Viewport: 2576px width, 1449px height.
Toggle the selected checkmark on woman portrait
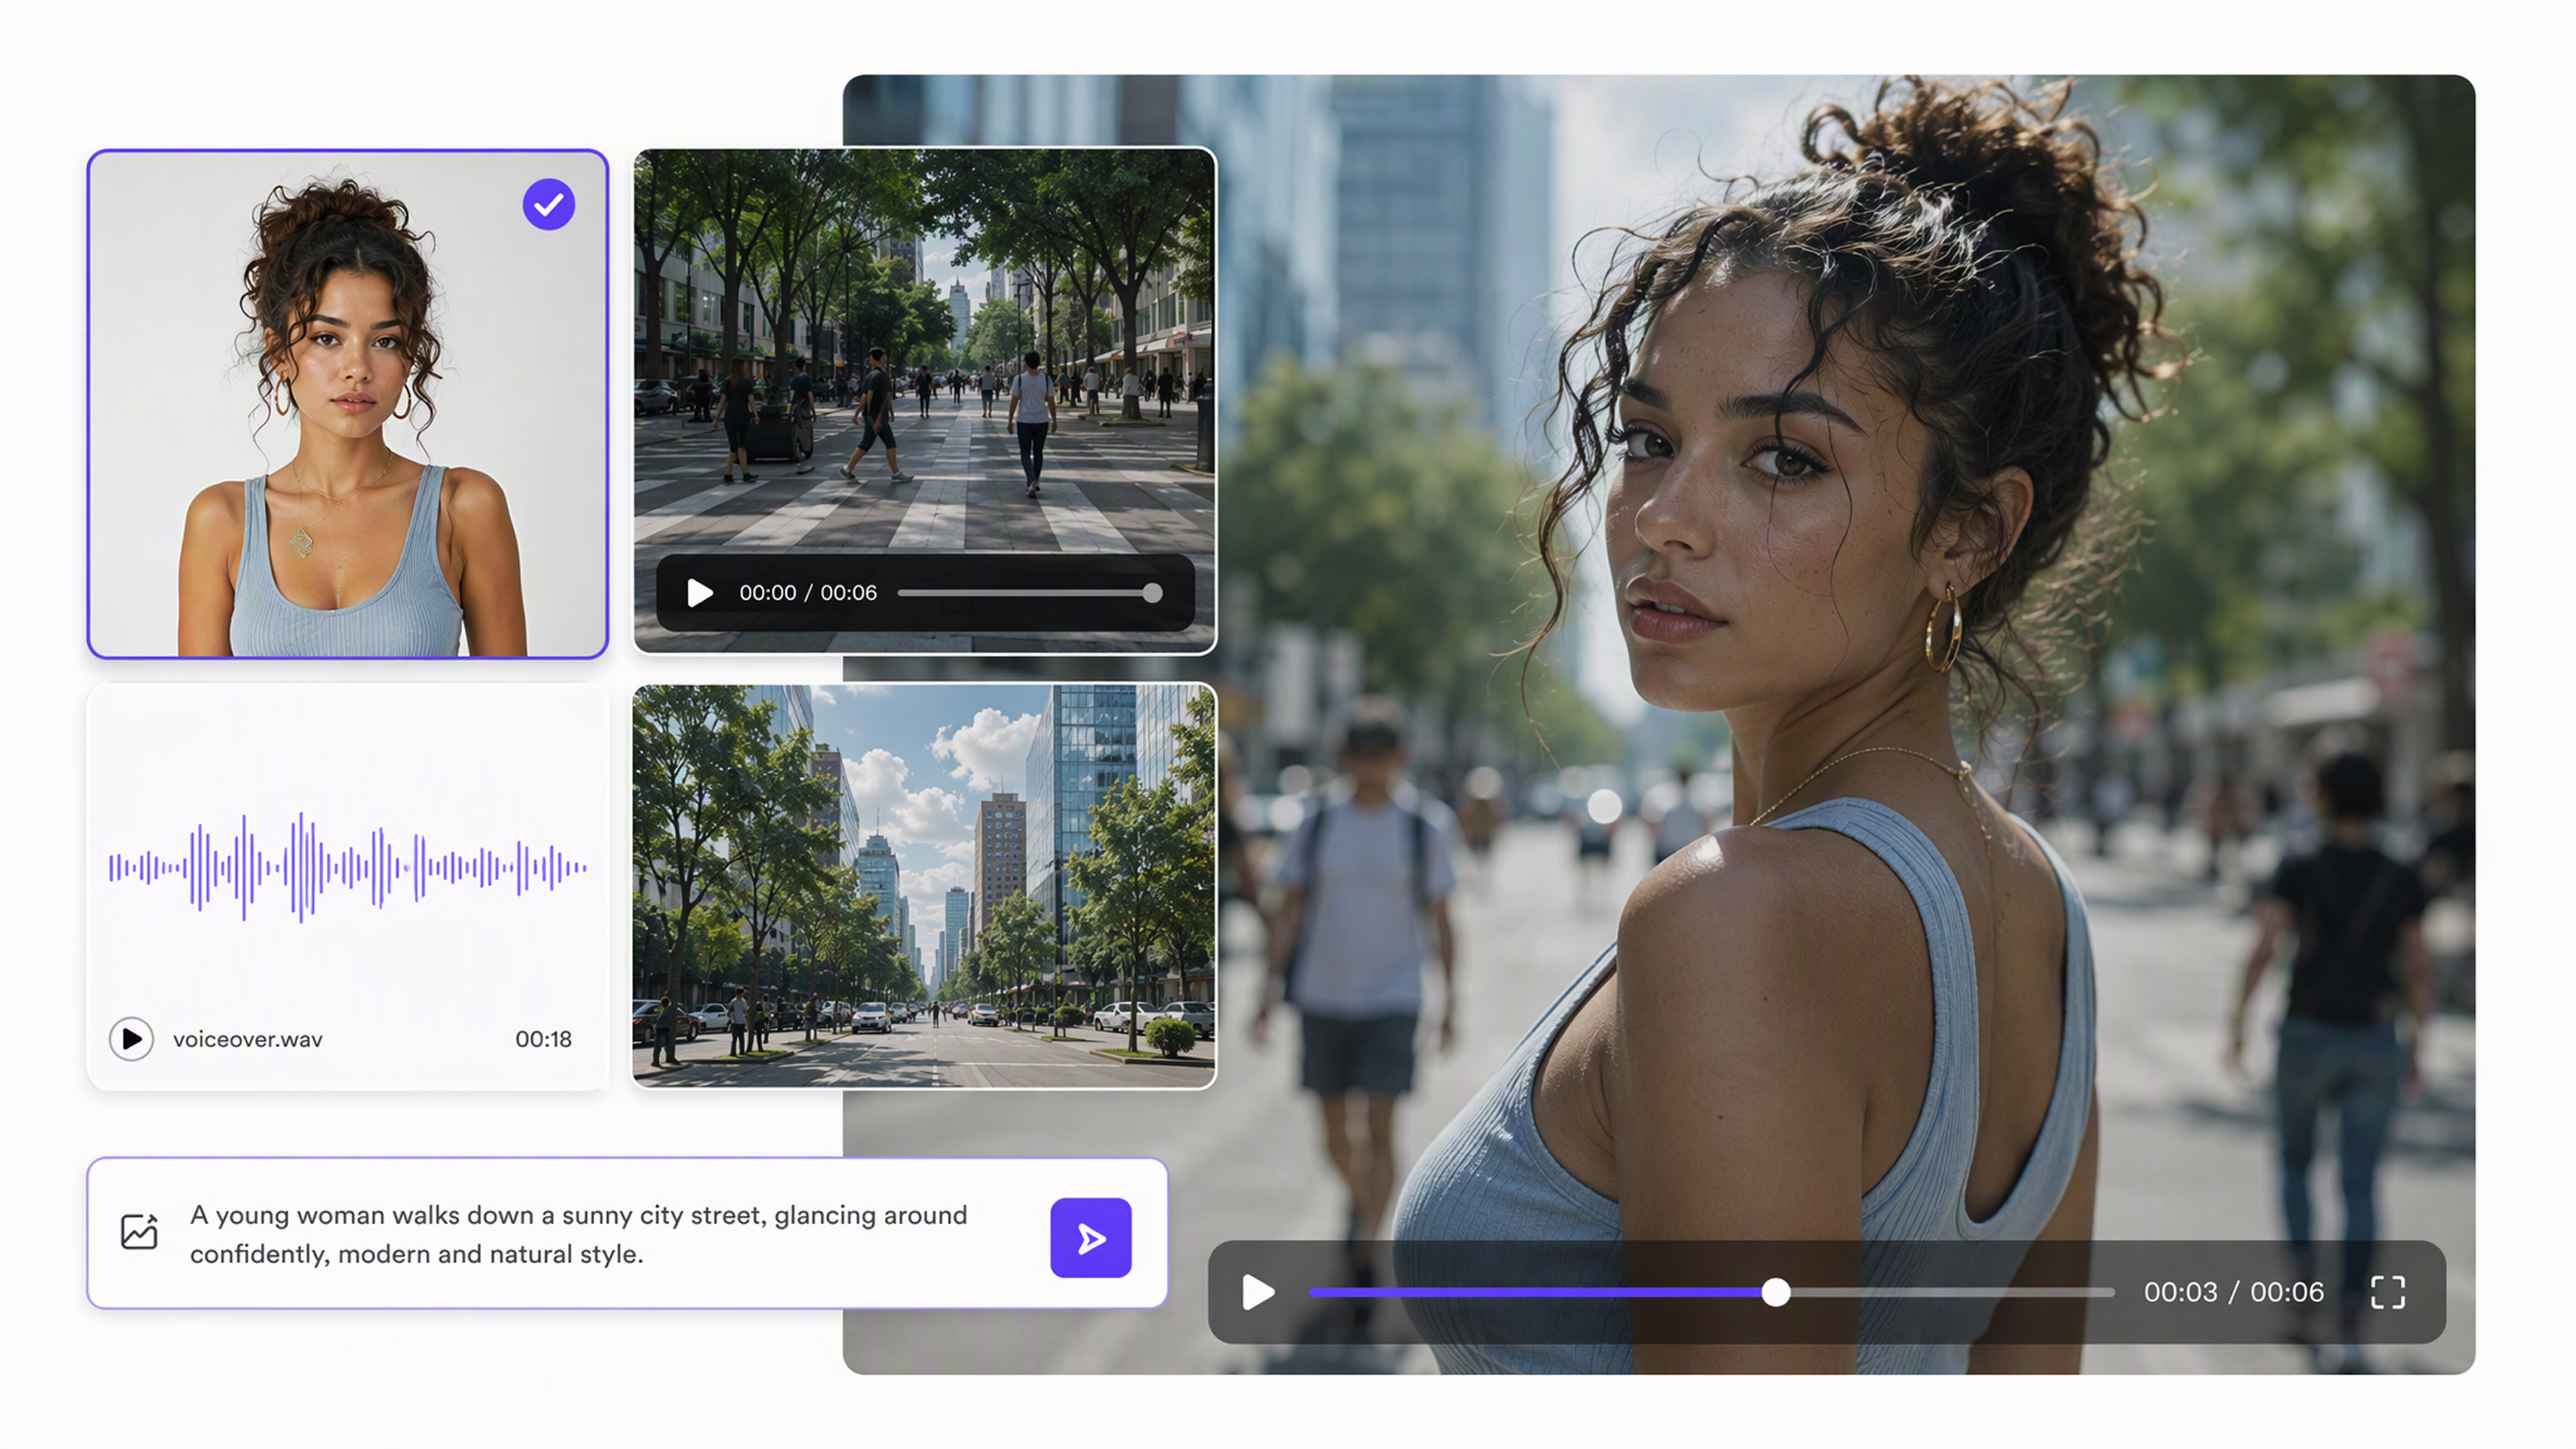[549, 204]
